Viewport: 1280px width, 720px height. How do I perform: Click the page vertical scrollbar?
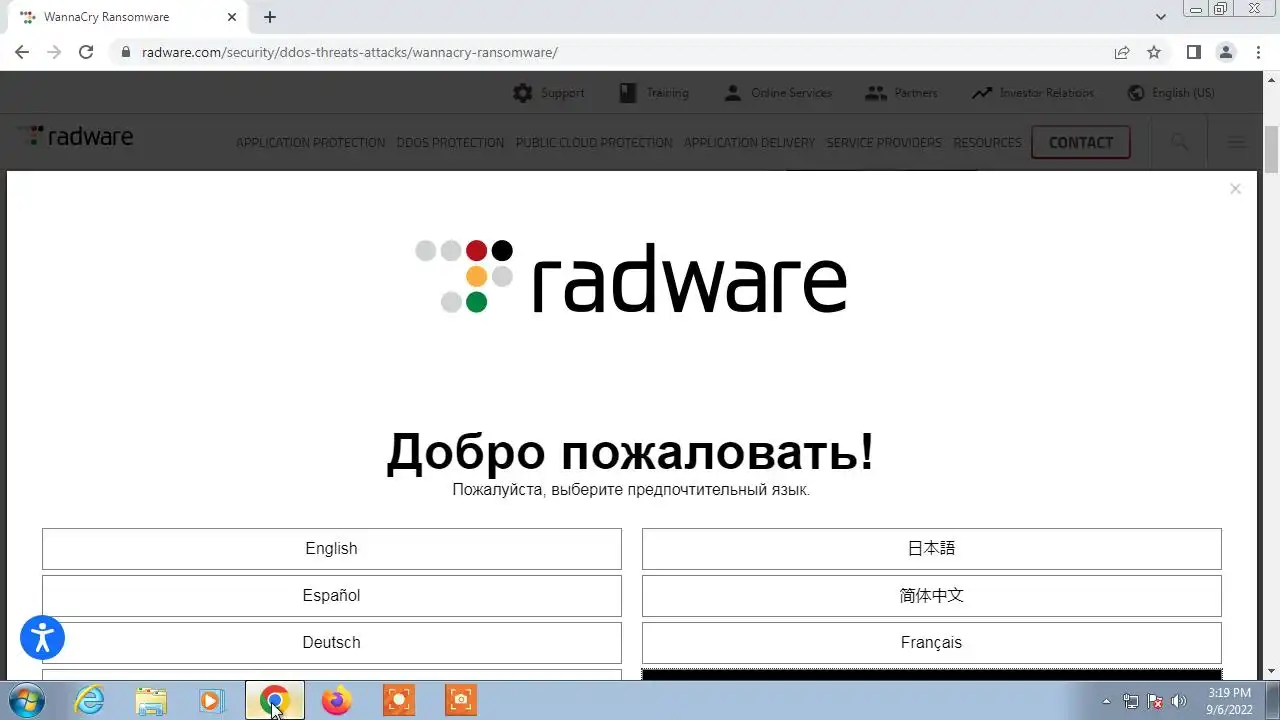pos(1271,150)
